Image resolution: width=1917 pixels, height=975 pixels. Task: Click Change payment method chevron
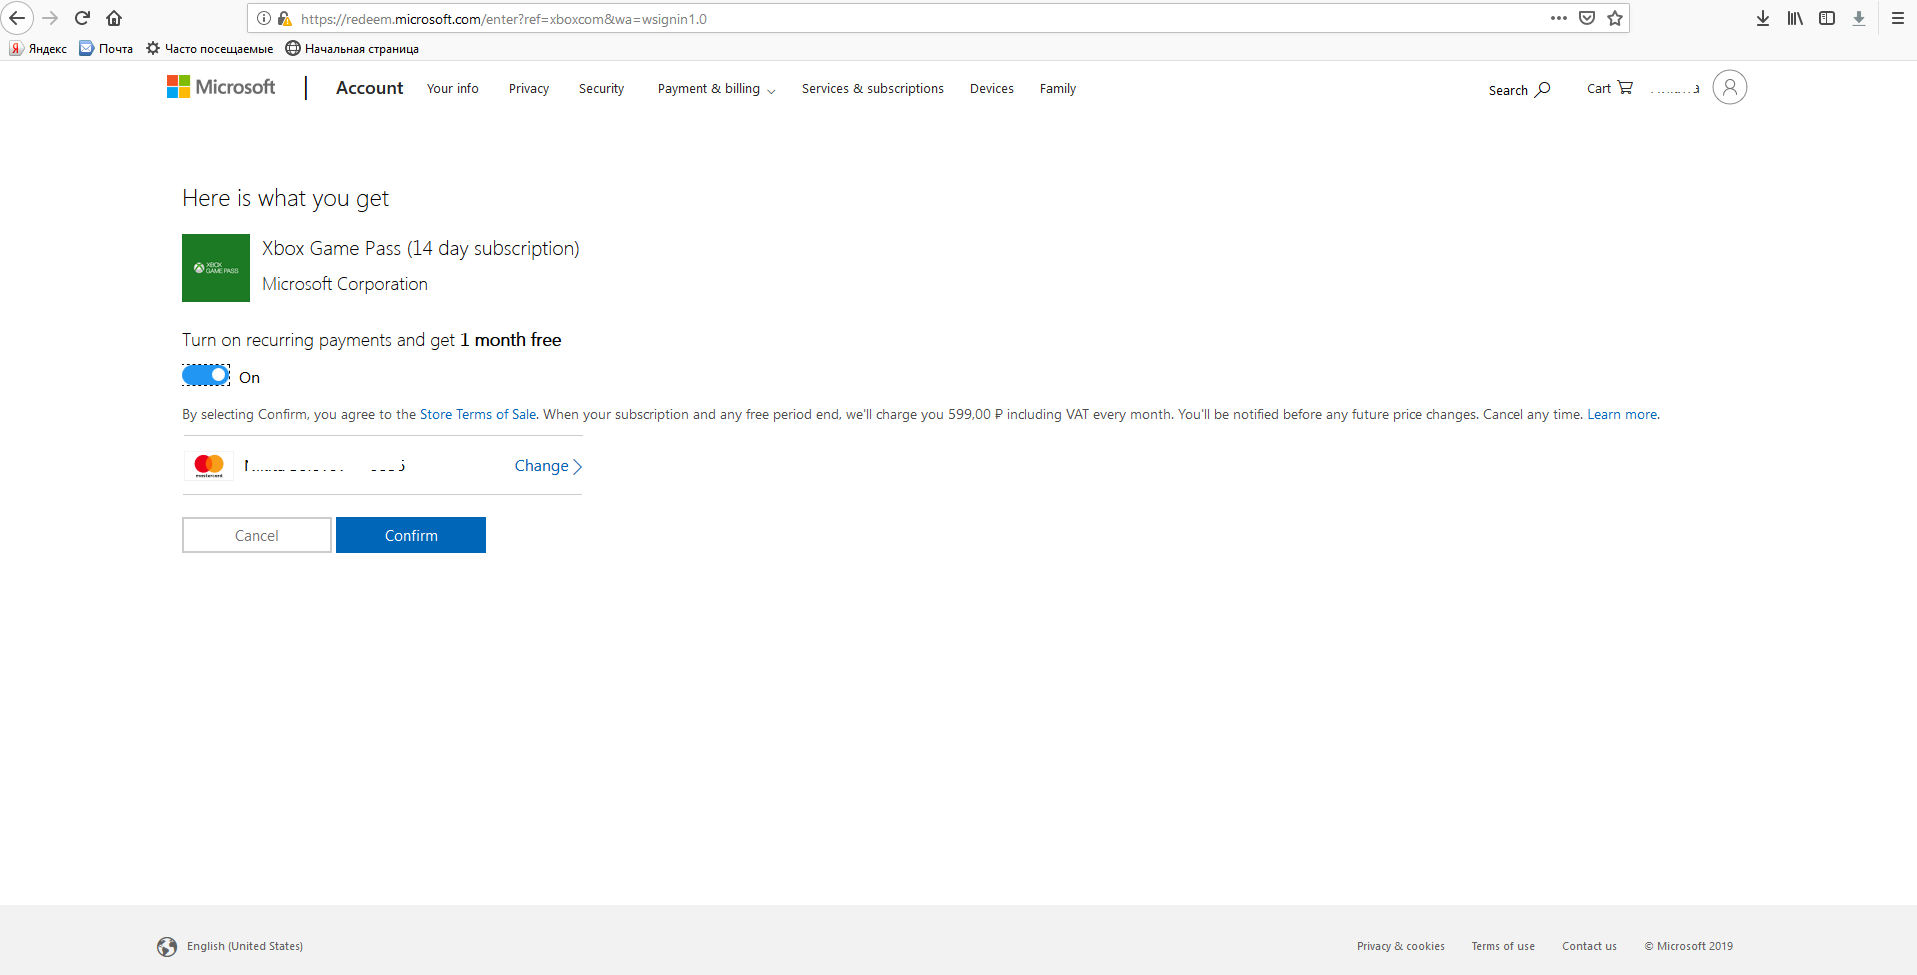548,466
